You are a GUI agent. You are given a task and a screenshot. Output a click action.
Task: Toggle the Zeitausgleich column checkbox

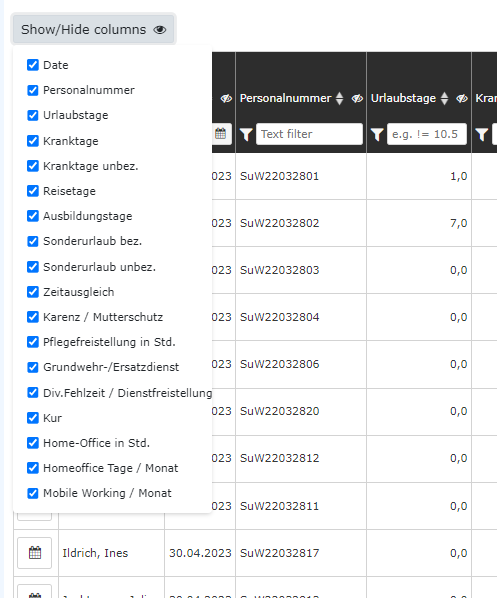(33, 292)
